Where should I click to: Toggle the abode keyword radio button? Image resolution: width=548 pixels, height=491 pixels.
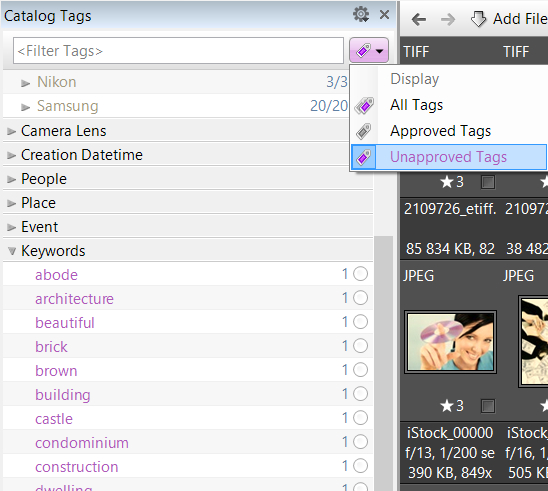pos(360,274)
